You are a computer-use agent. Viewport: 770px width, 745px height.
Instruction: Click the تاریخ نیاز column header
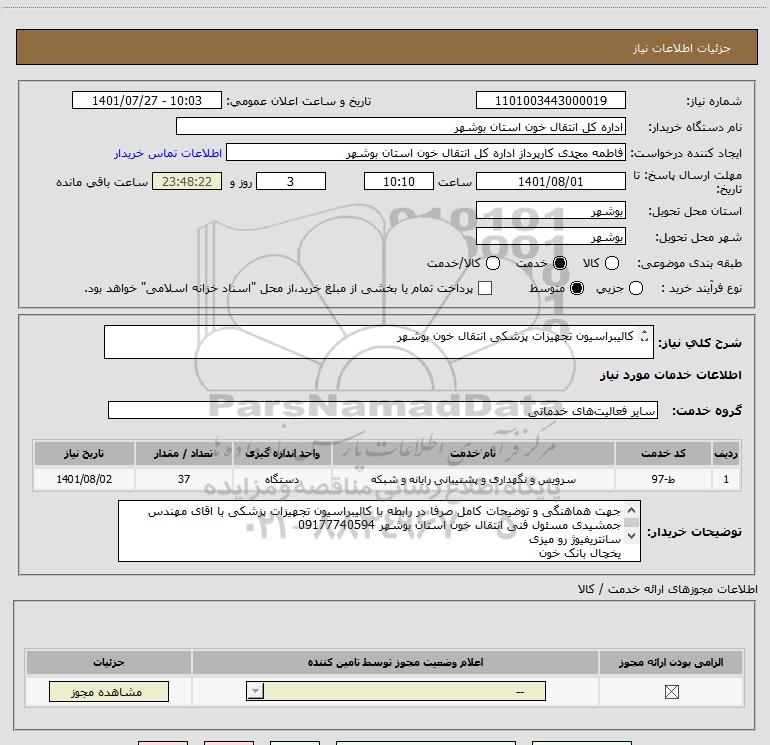pyautogui.click(x=84, y=453)
